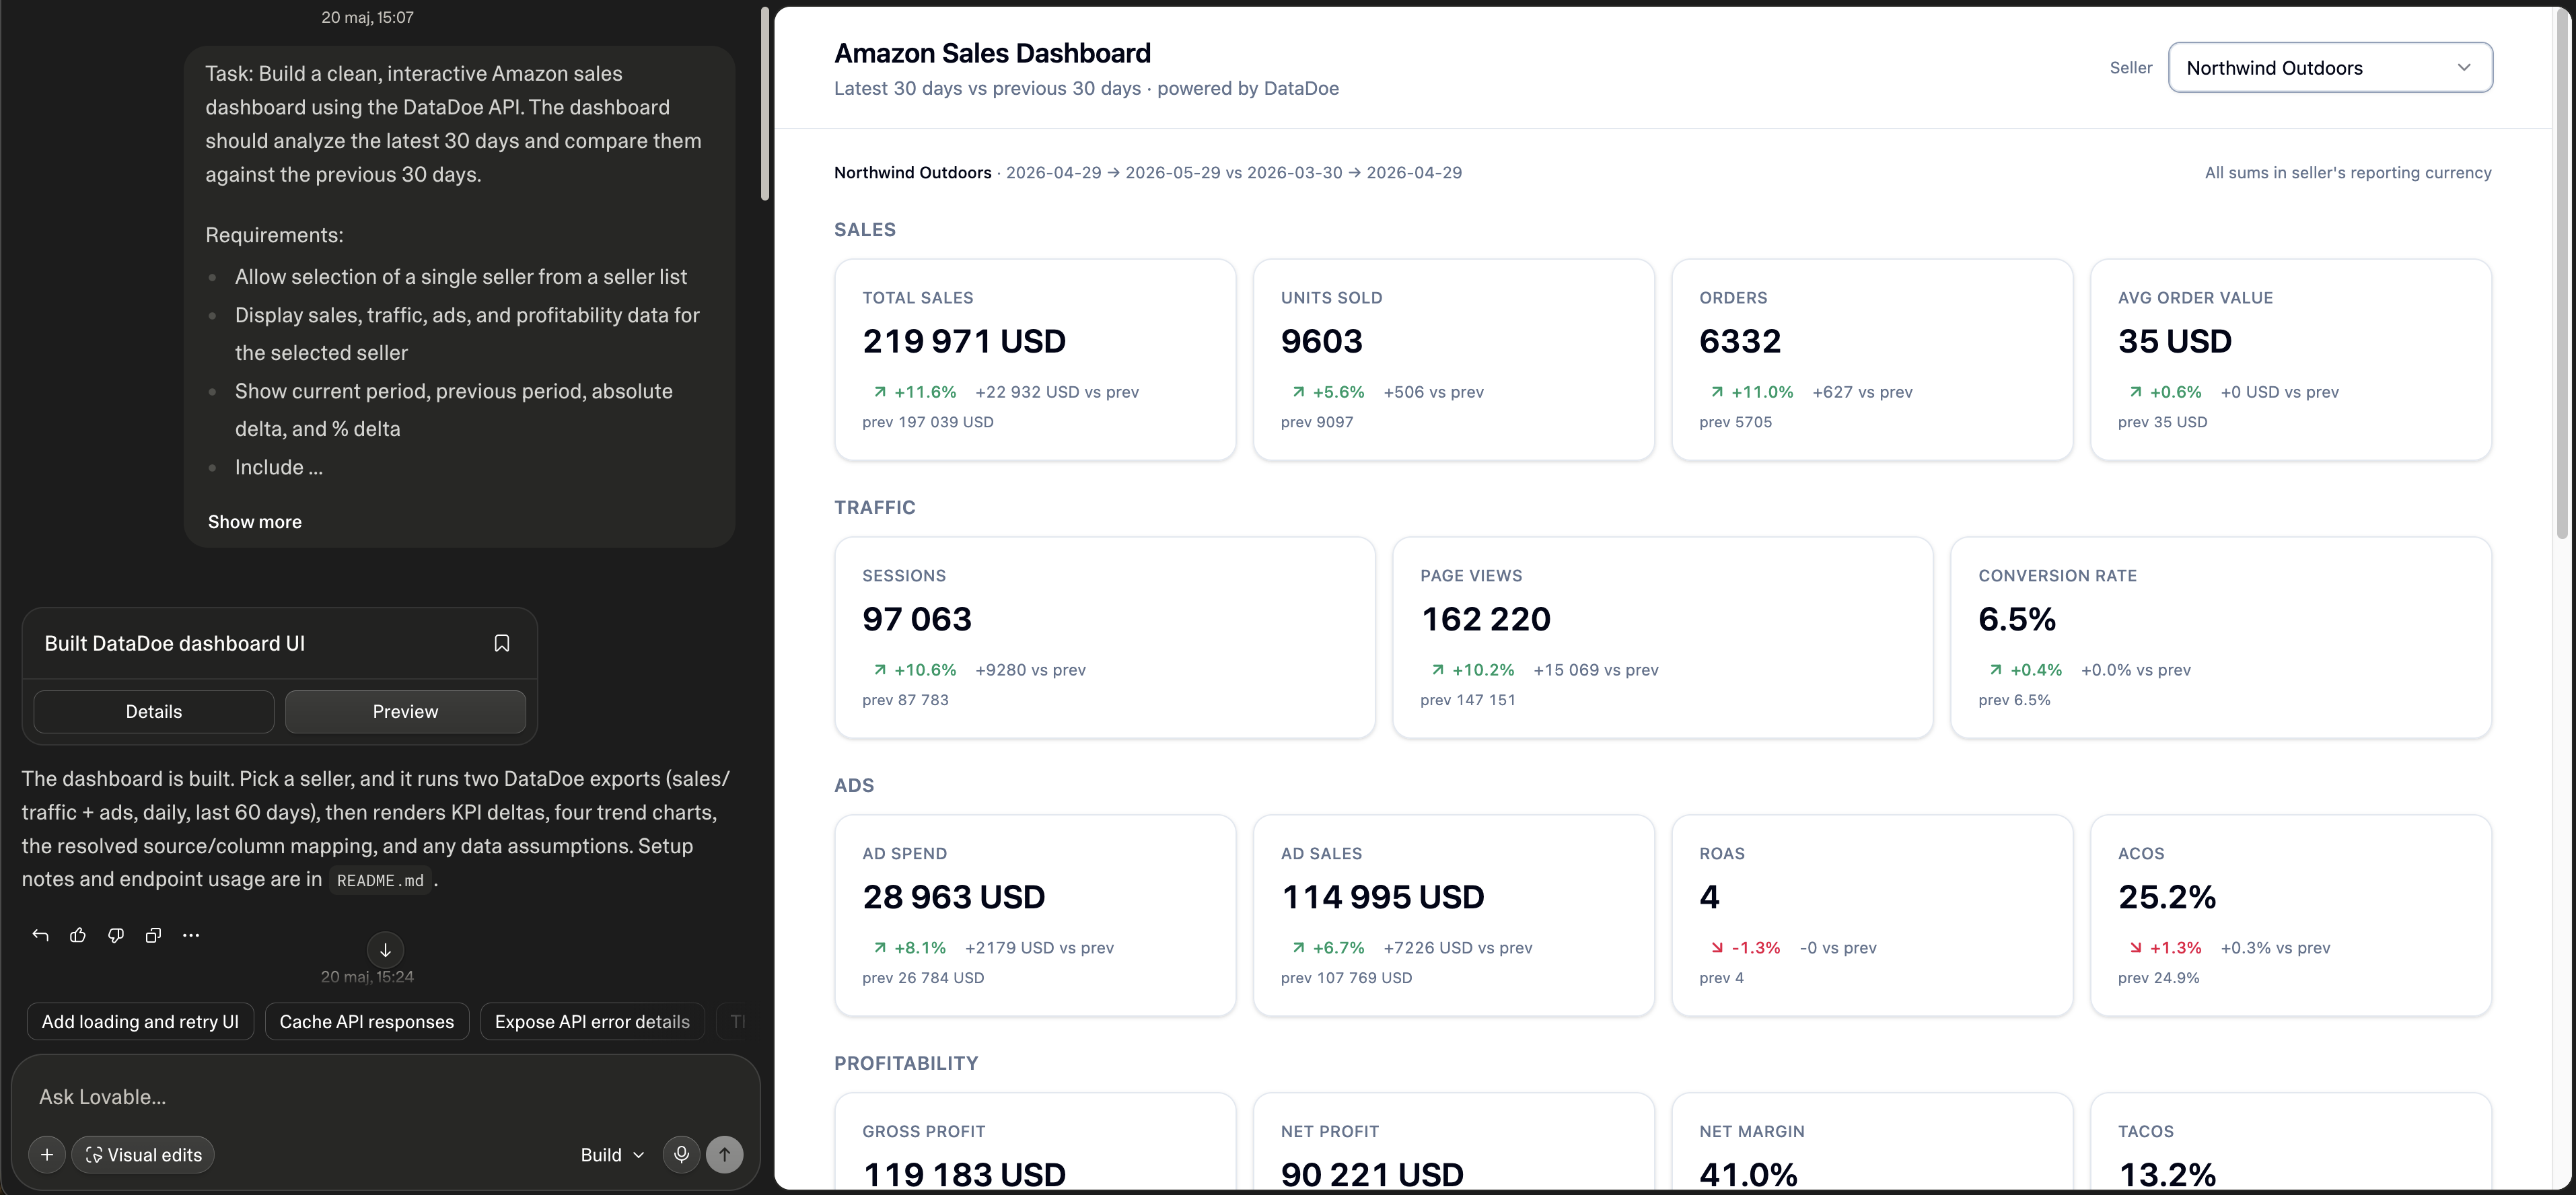Bookmark the Built DataDoe dashboard UI card
Screen dimensions: 2576x1195
[502, 643]
